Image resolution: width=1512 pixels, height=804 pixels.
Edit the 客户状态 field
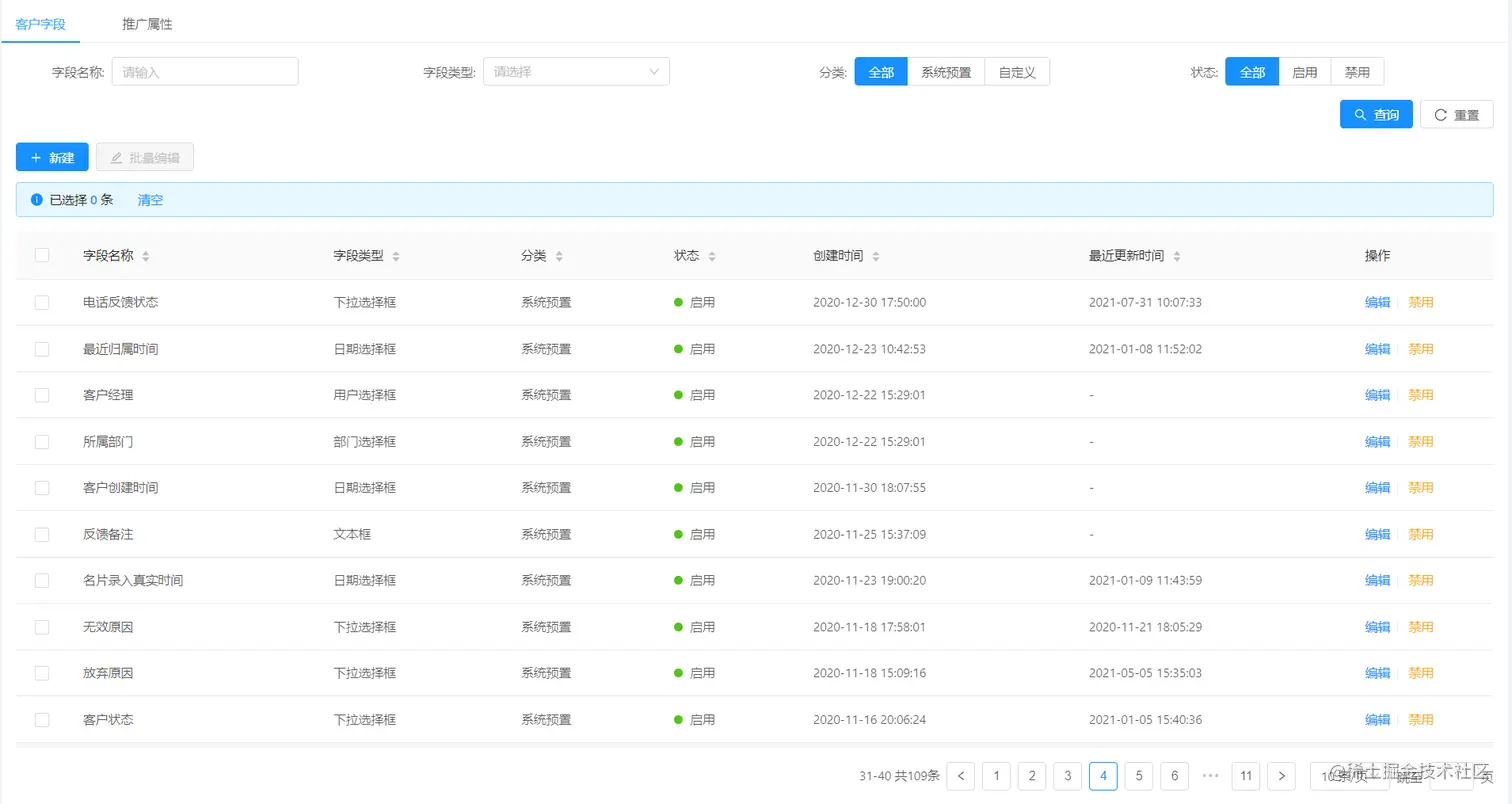[1377, 719]
